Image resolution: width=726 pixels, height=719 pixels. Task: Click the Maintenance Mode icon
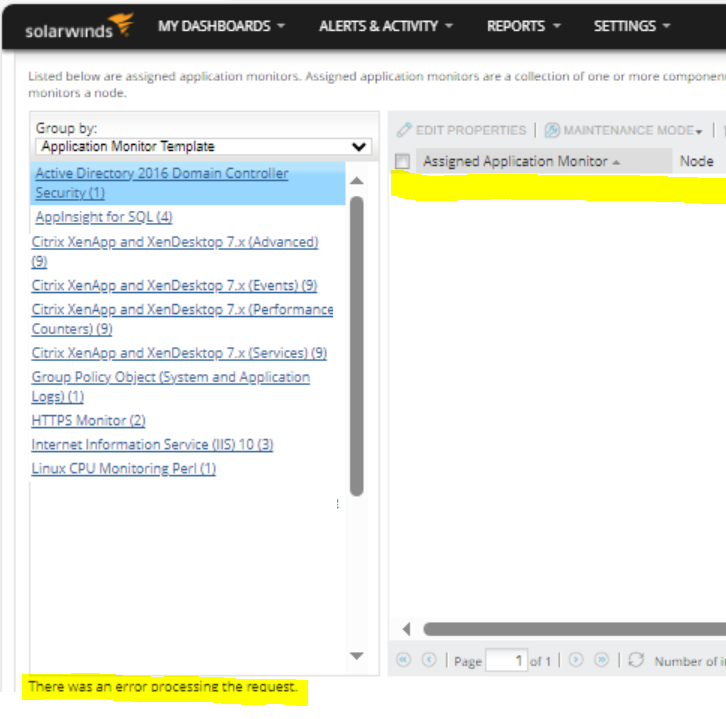pyautogui.click(x=552, y=130)
